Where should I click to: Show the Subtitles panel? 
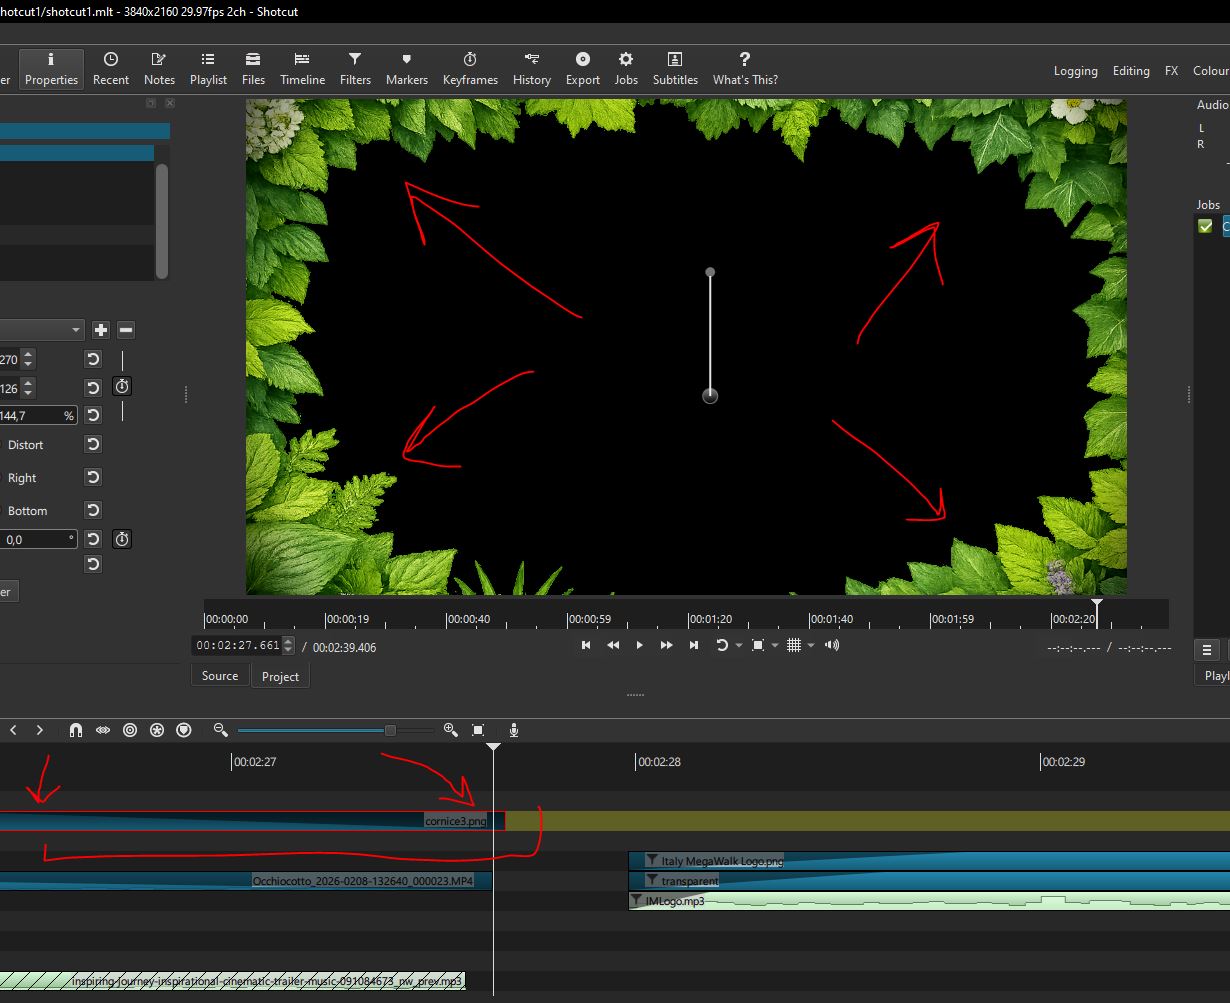[675, 68]
